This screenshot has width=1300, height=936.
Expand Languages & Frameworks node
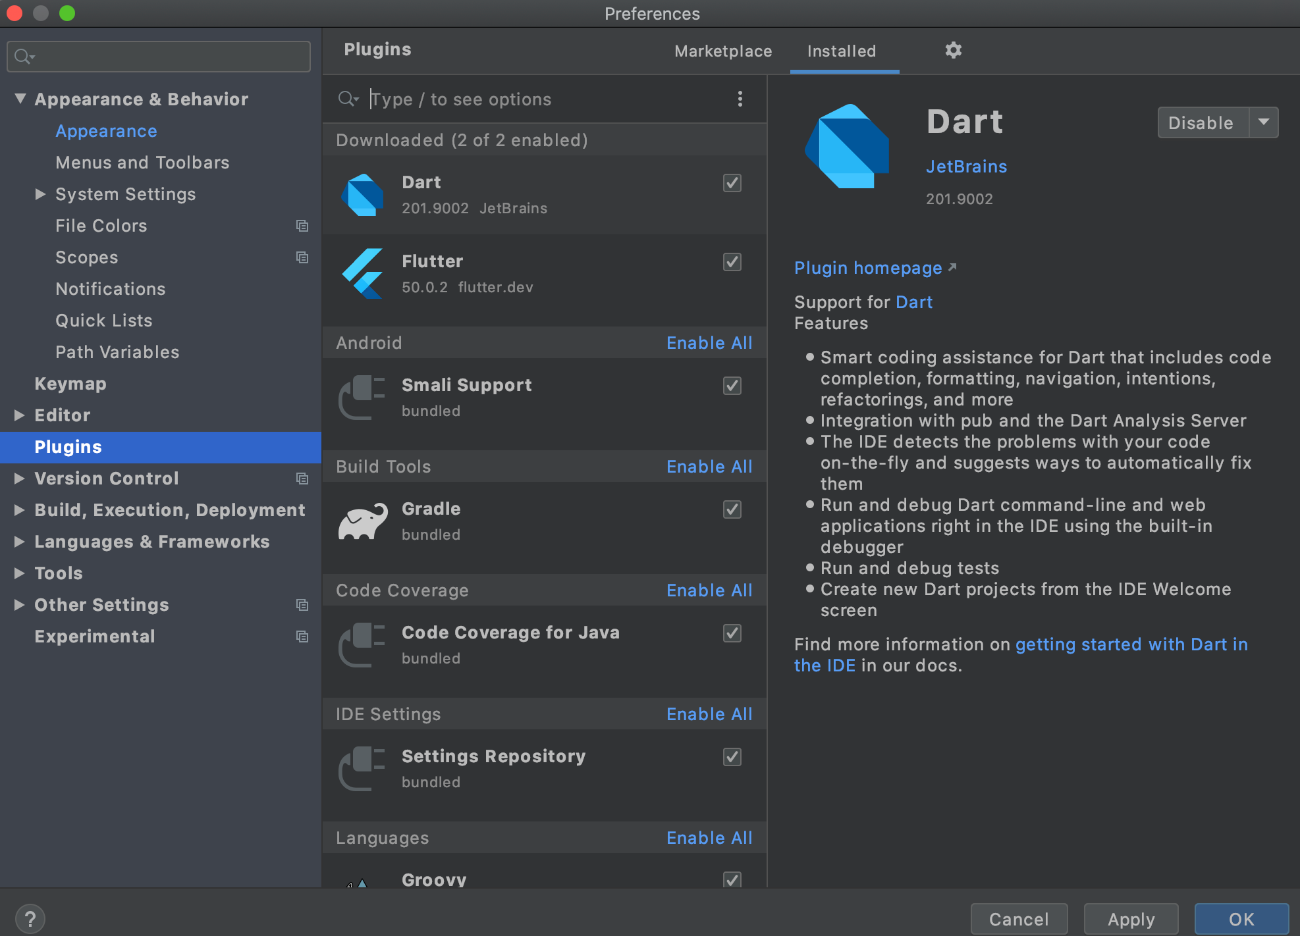[x=19, y=542]
